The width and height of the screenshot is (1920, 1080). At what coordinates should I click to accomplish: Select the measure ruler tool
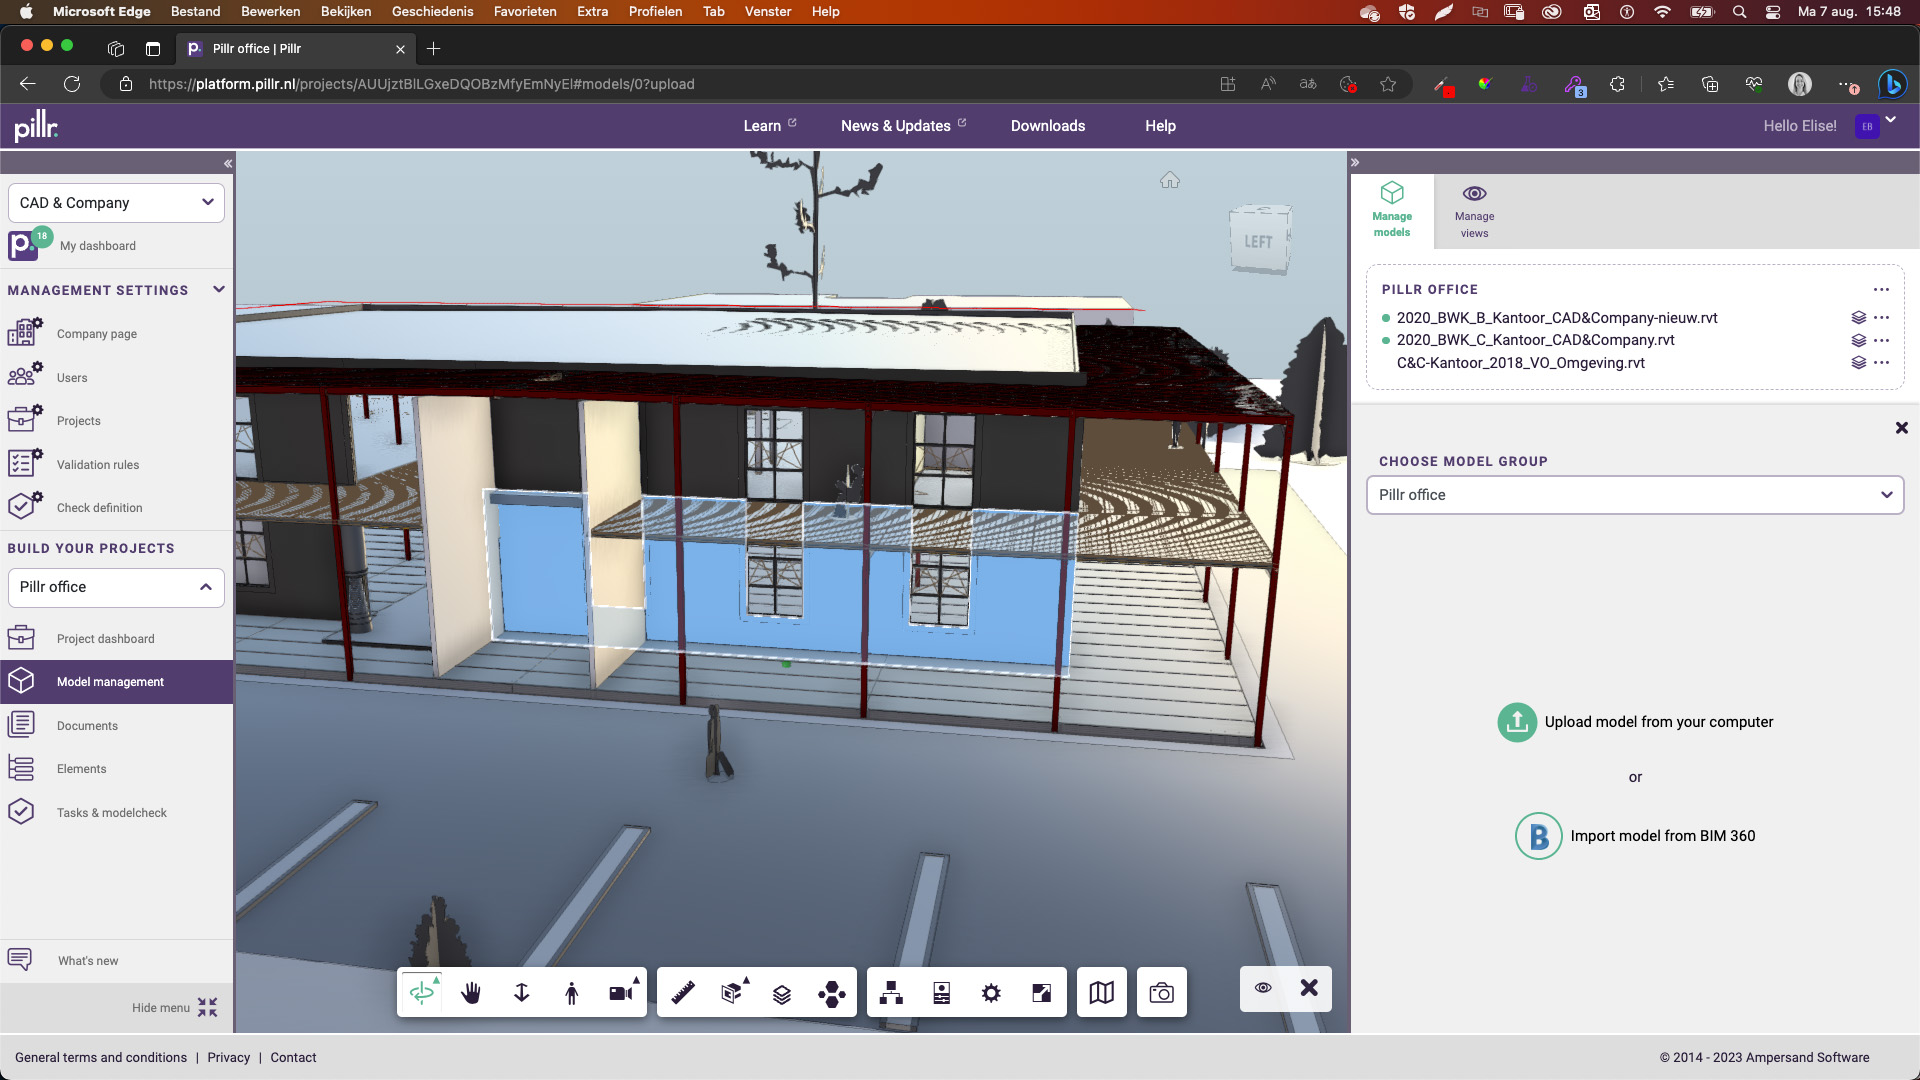(x=682, y=992)
